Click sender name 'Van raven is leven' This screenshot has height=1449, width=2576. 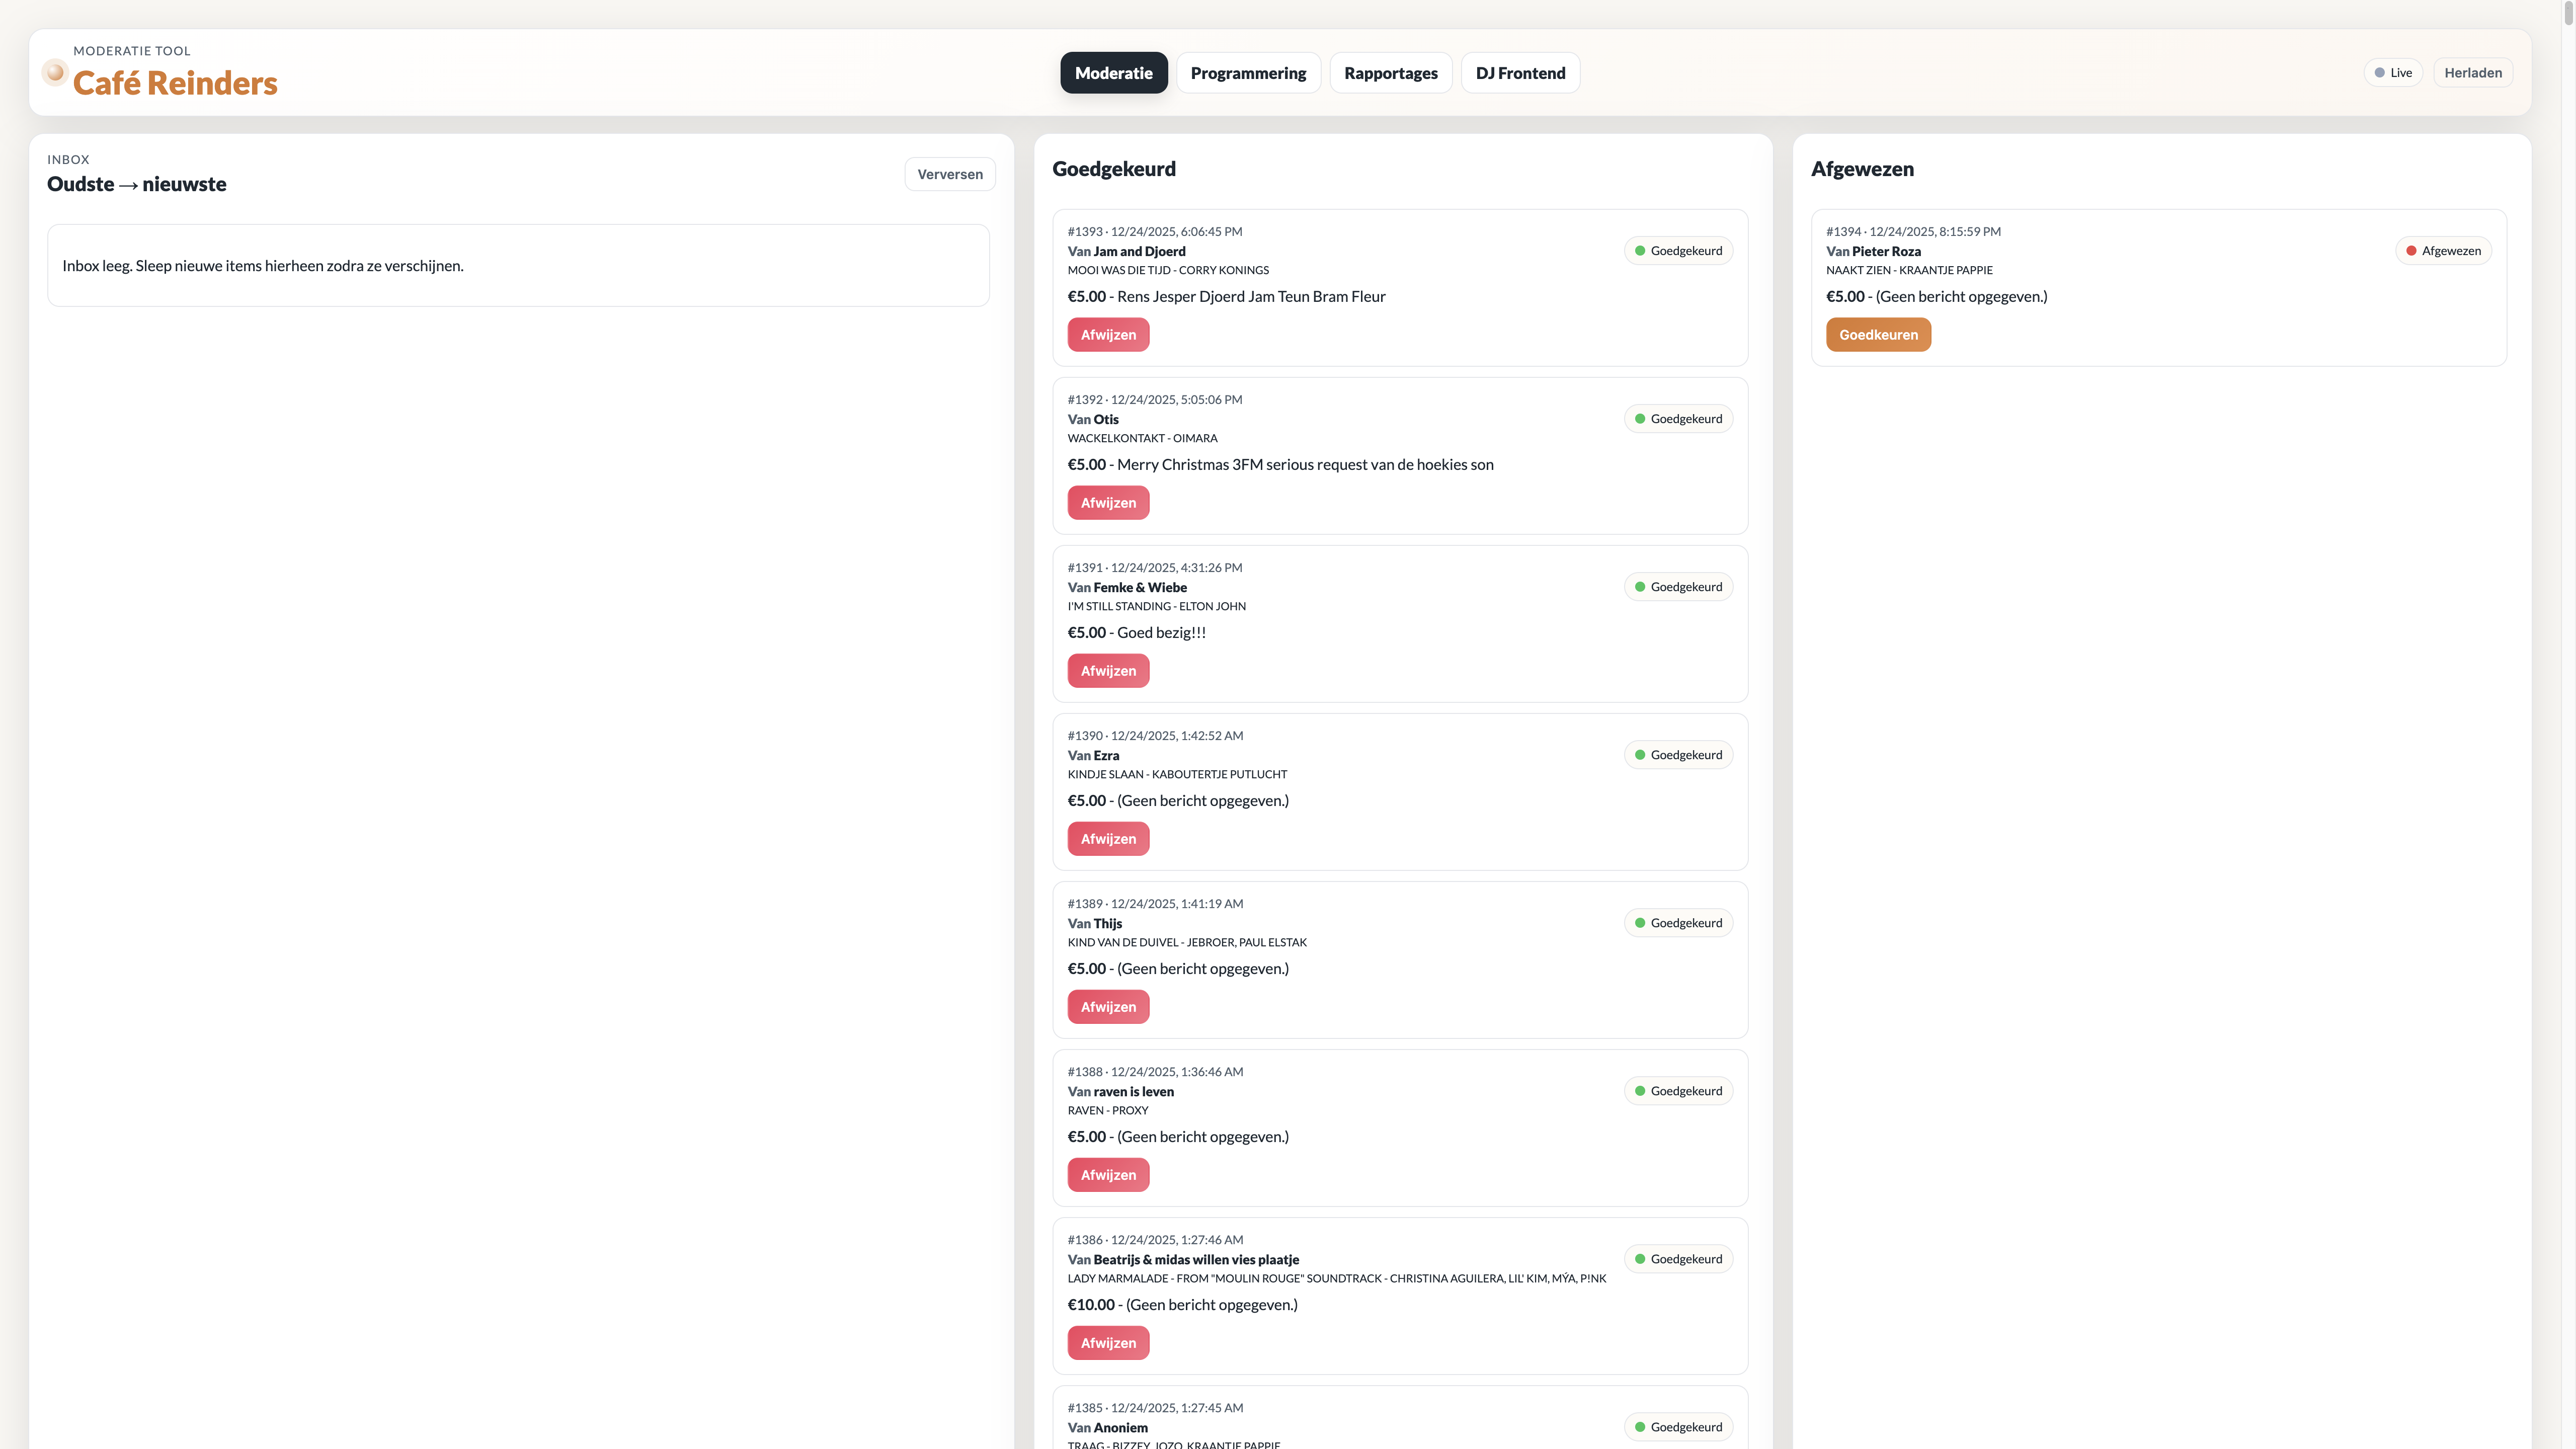pos(1121,1091)
